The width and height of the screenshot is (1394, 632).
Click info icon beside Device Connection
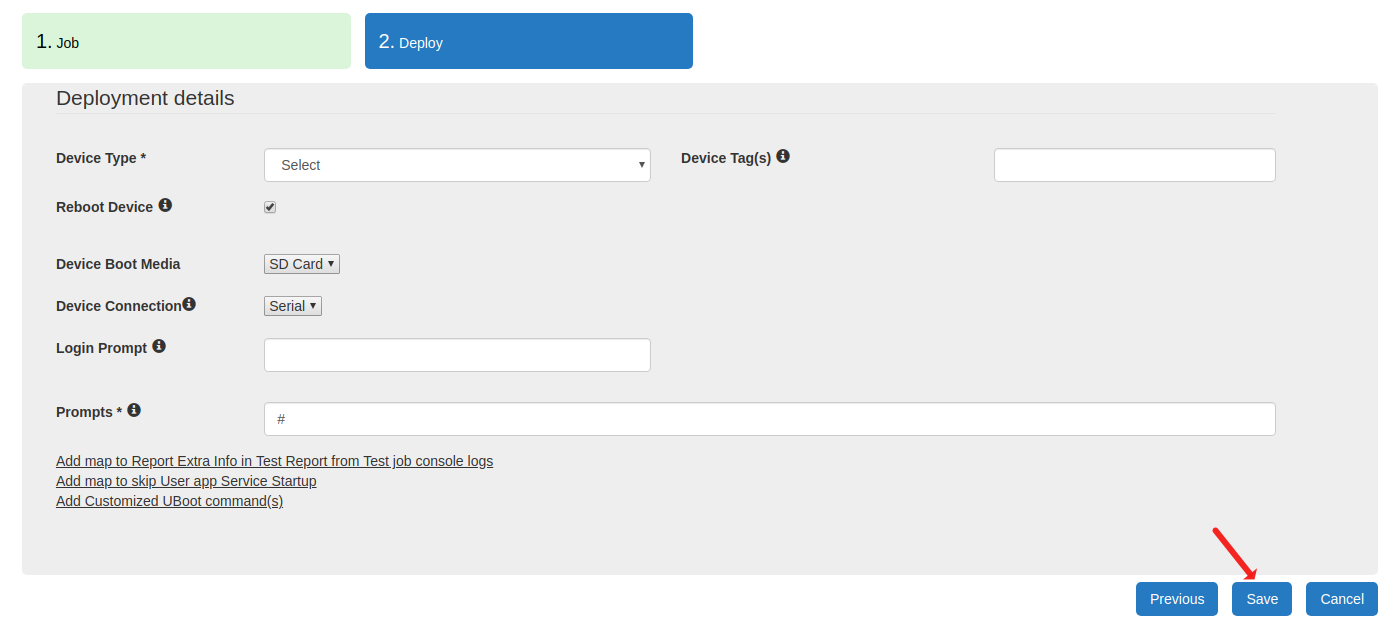[x=189, y=304]
